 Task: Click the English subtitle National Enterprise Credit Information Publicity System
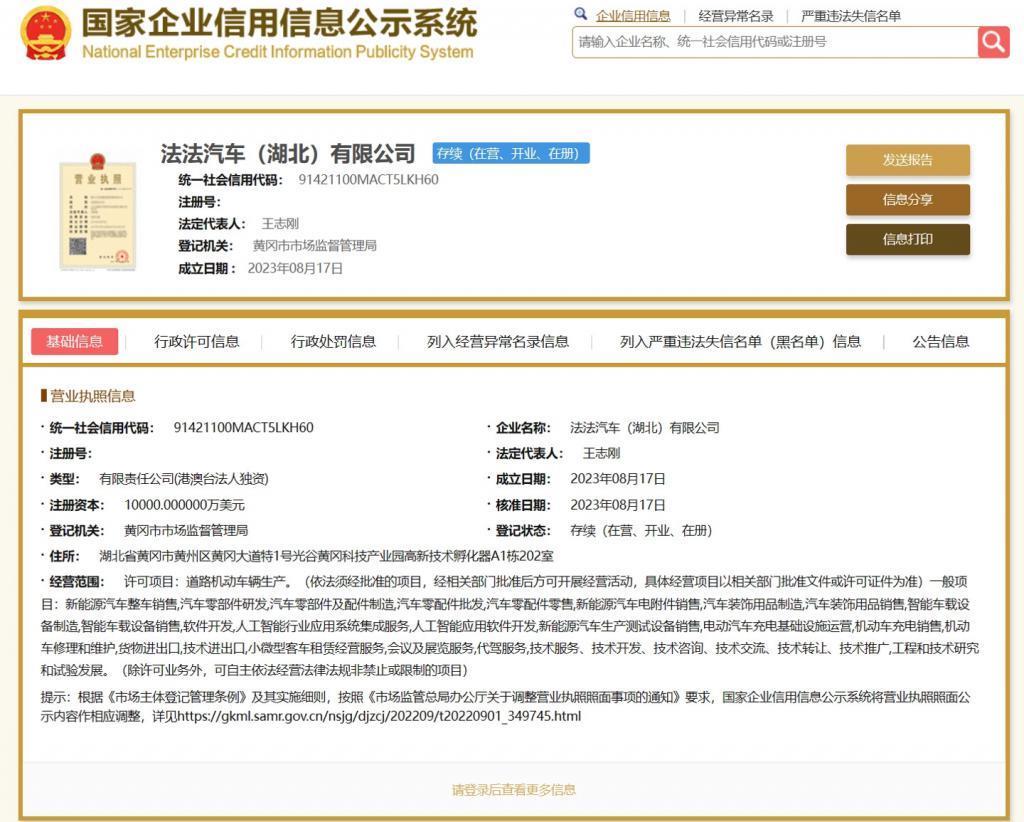tap(278, 52)
